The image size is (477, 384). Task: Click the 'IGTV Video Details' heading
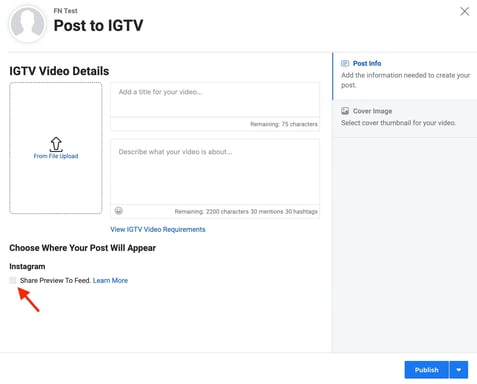(59, 71)
